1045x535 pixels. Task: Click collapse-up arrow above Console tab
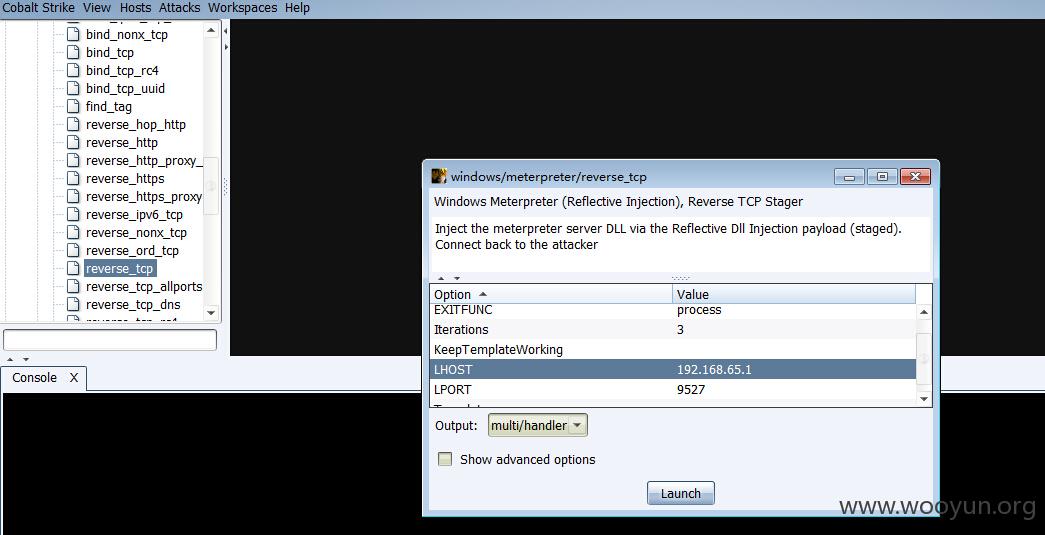[x=9, y=359]
